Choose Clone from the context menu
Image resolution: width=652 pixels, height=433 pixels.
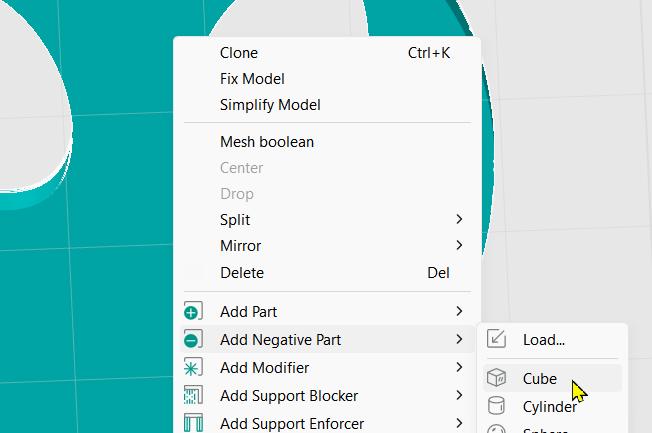[239, 53]
